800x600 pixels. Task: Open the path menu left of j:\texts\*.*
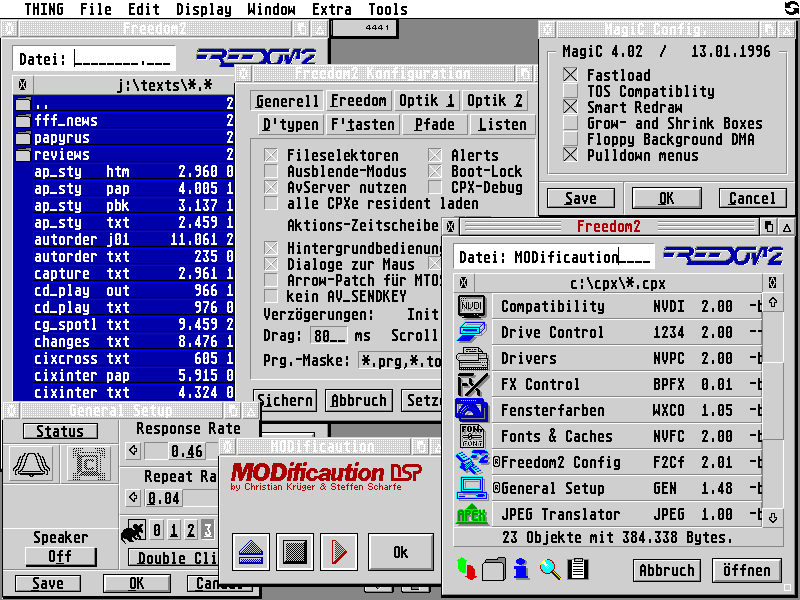pos(22,85)
